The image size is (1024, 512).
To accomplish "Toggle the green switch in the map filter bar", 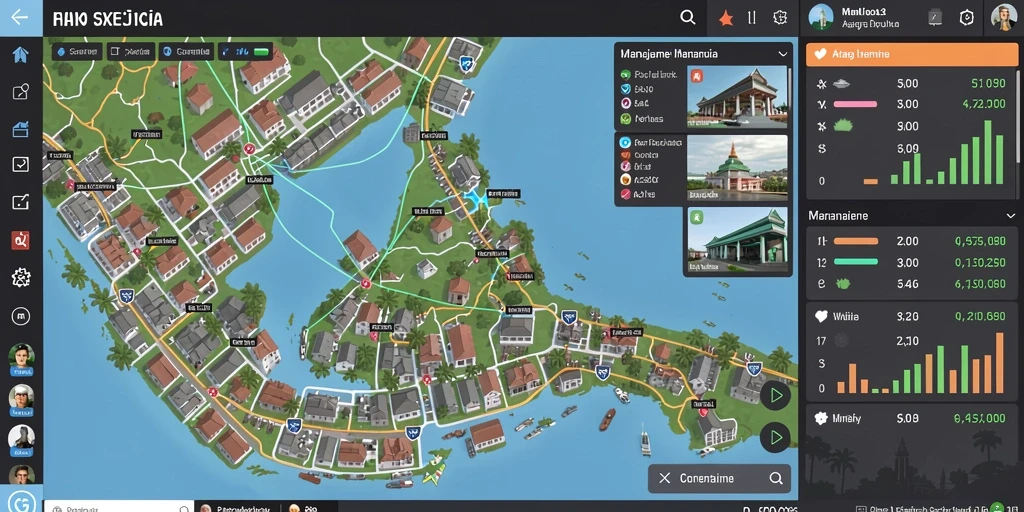I will [263, 52].
